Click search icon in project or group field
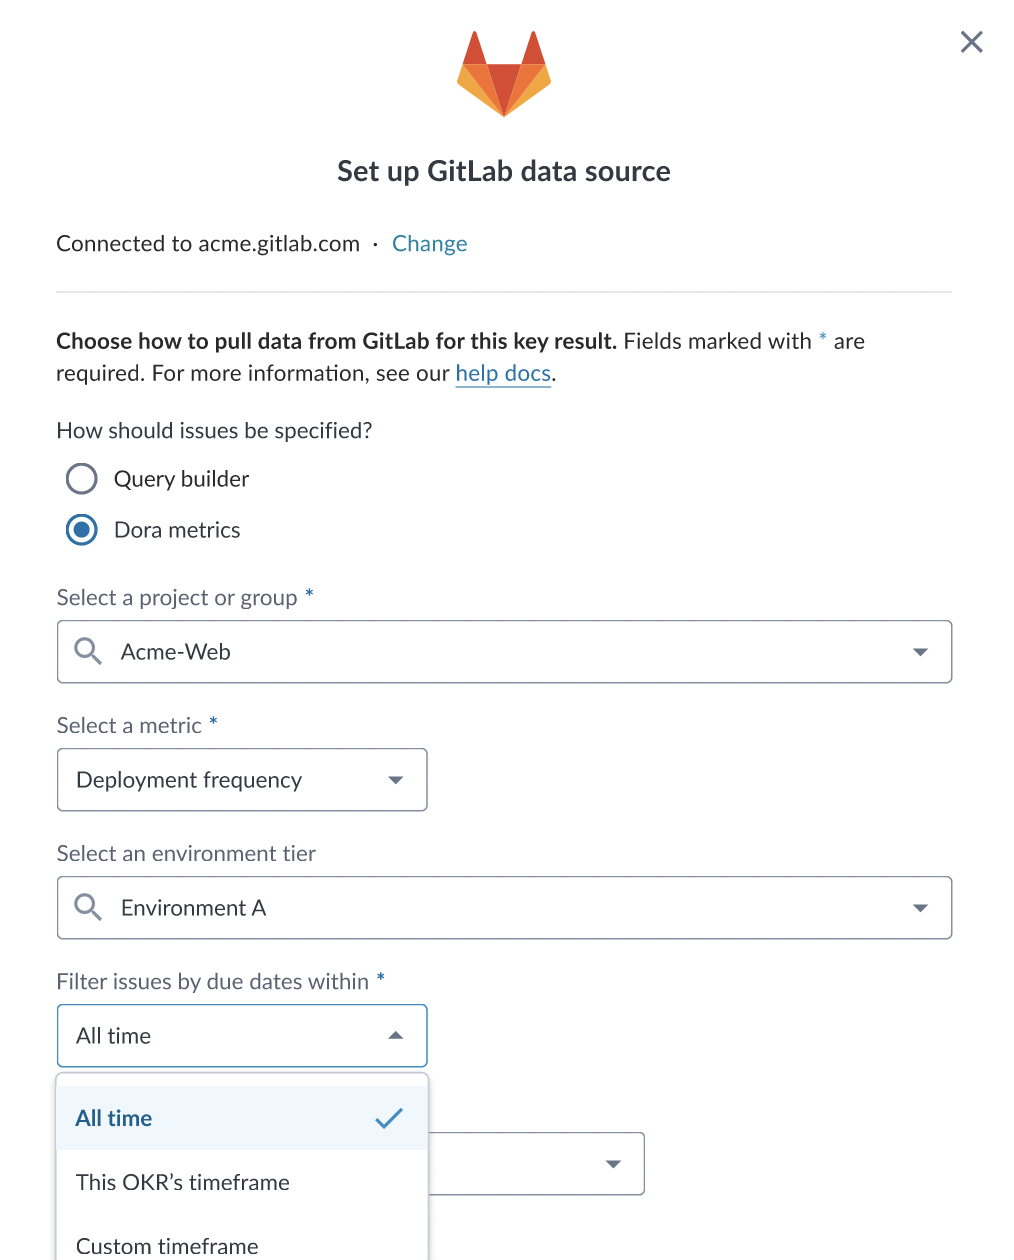1014x1260 pixels. (x=88, y=652)
